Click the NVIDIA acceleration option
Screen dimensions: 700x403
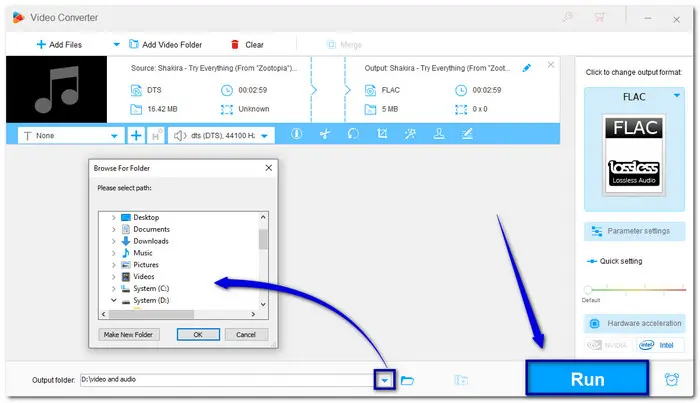(x=608, y=345)
